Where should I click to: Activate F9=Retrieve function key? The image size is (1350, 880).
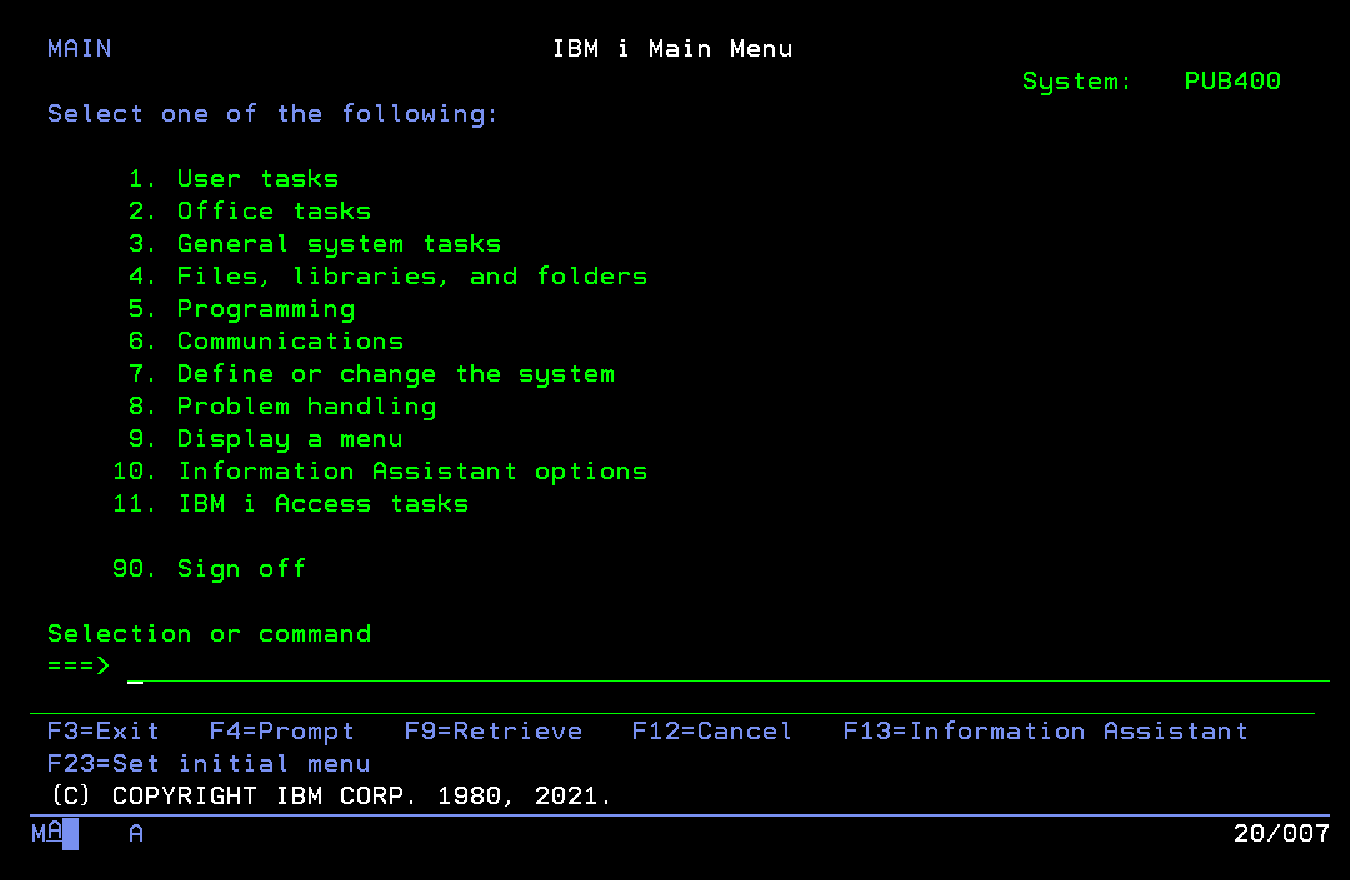point(493,732)
